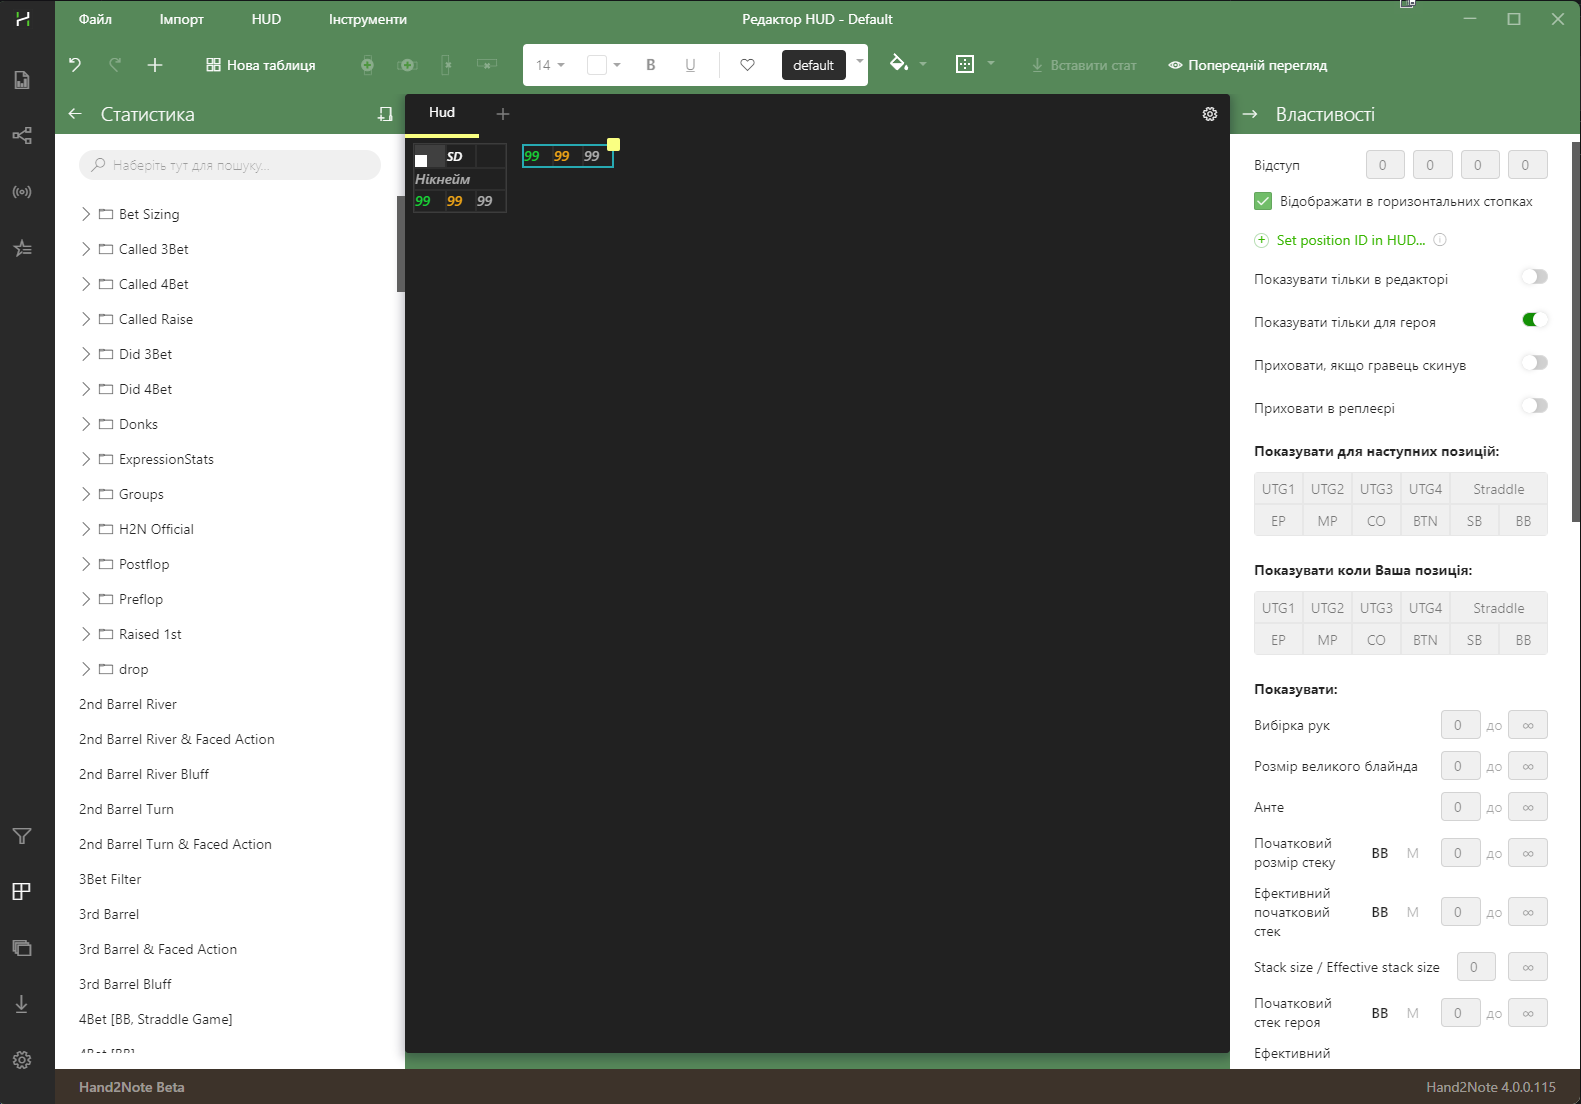Open the font size 14 dropdown
The height and width of the screenshot is (1104, 1581).
pyautogui.click(x=550, y=65)
